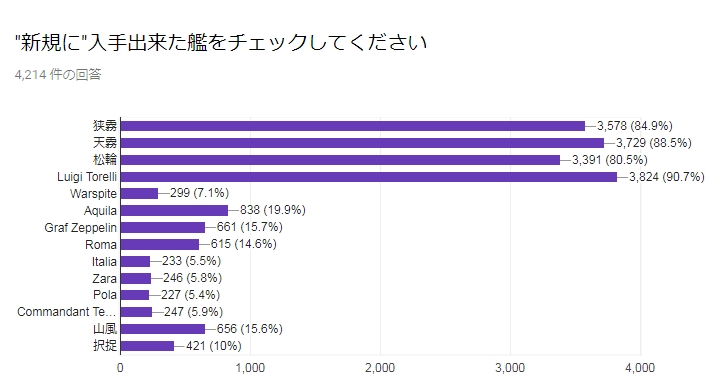Click the 4,214 件の回答 response count

[58, 74]
